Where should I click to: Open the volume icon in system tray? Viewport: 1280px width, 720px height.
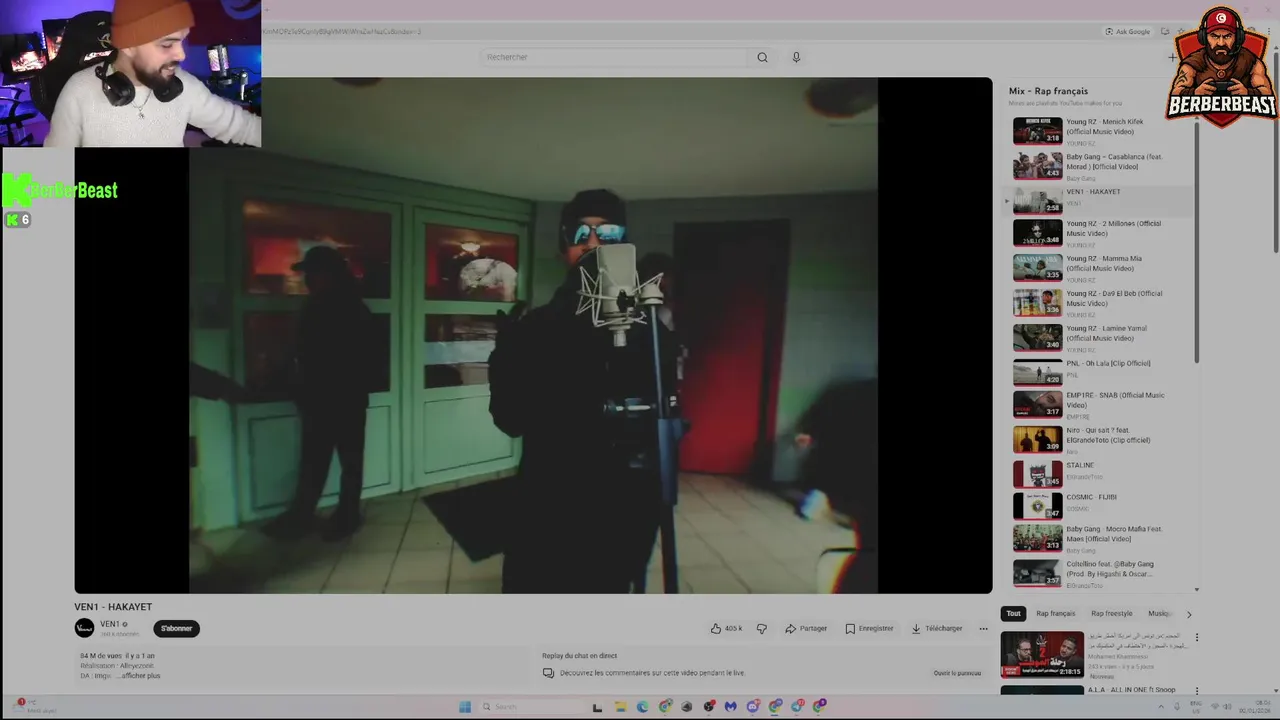pyautogui.click(x=1227, y=706)
